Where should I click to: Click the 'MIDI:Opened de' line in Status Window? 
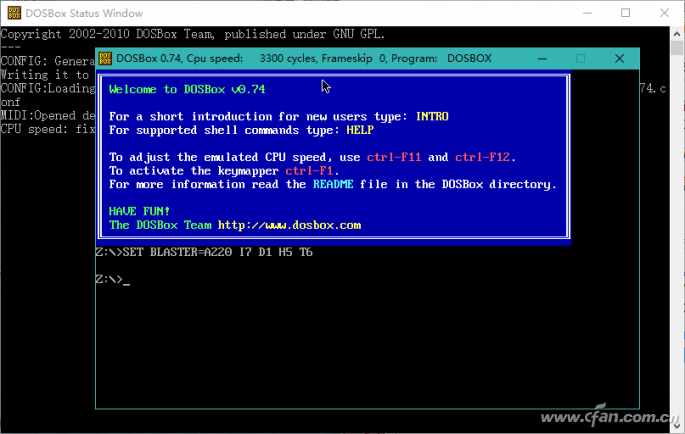coord(48,115)
